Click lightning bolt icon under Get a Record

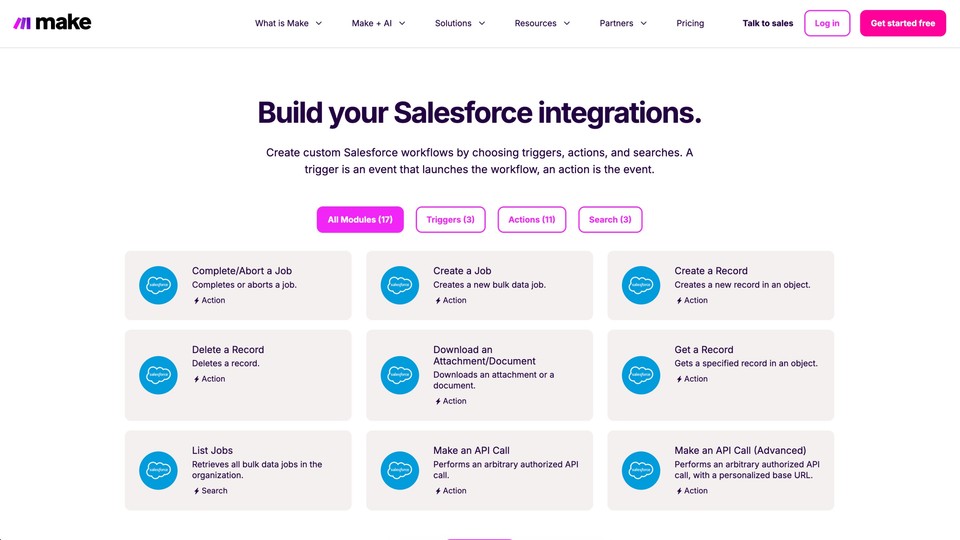point(679,379)
